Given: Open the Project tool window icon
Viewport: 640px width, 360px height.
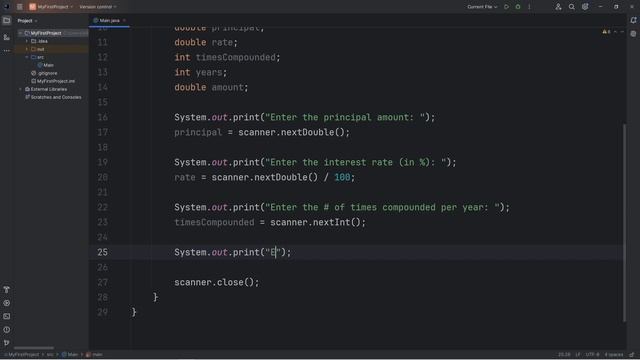Looking at the screenshot, I should point(7,20).
